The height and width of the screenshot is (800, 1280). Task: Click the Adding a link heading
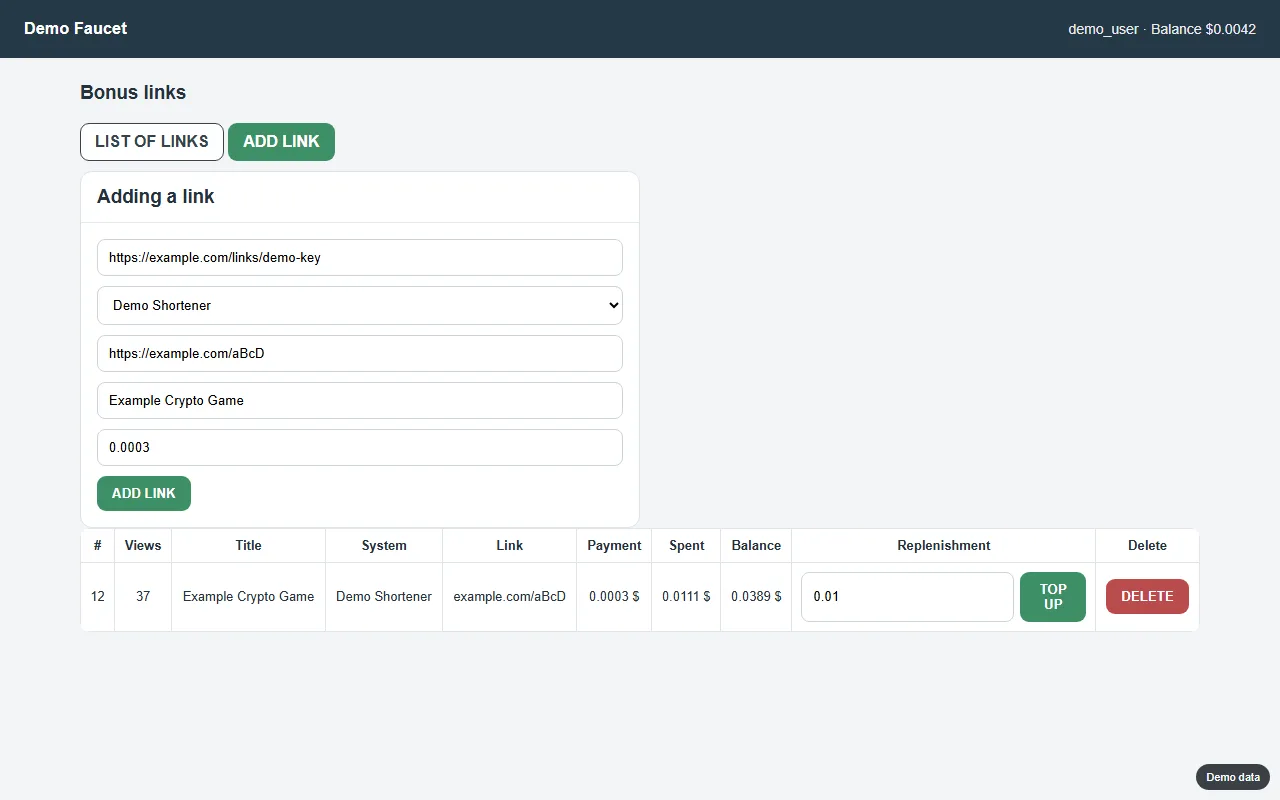pyautogui.click(x=156, y=196)
